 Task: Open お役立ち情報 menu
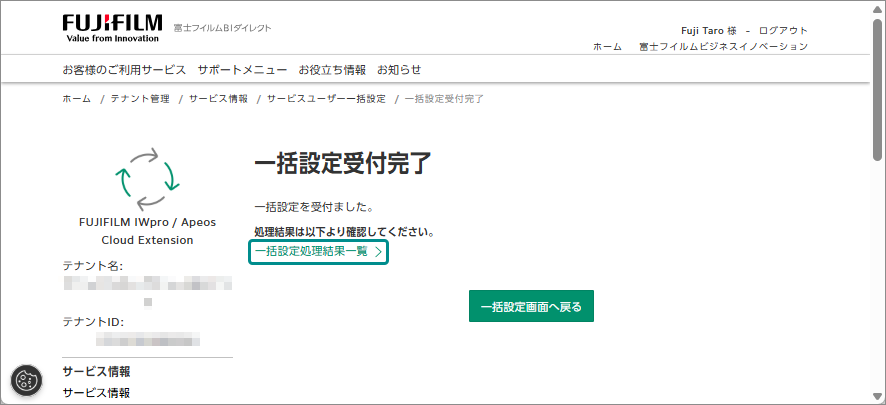tap(332, 70)
